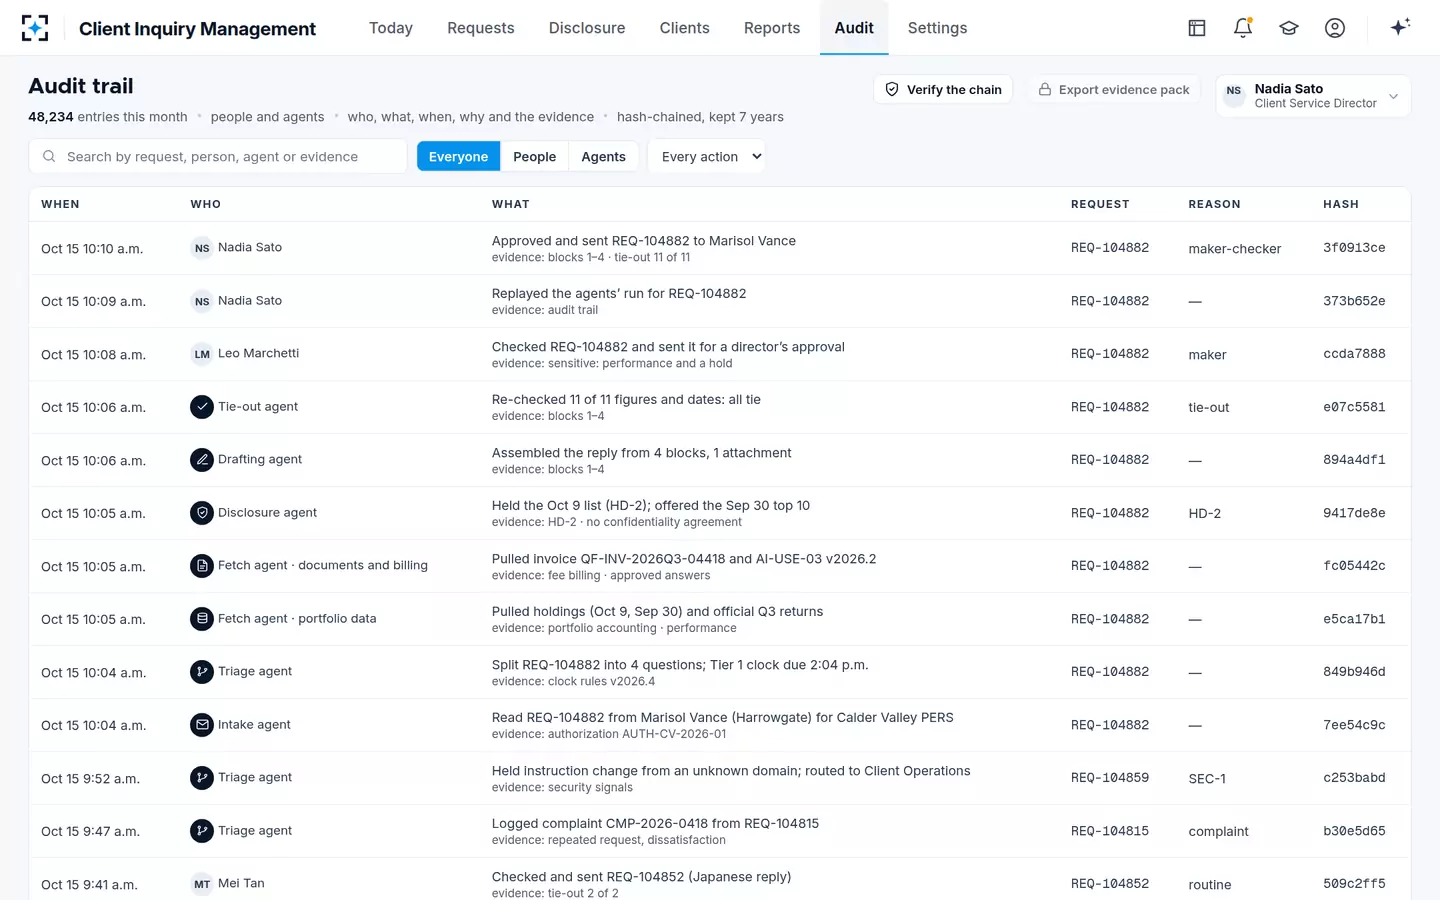
Task: Click the Triage agent icon at 10:04 a.m.
Action: coord(202,672)
